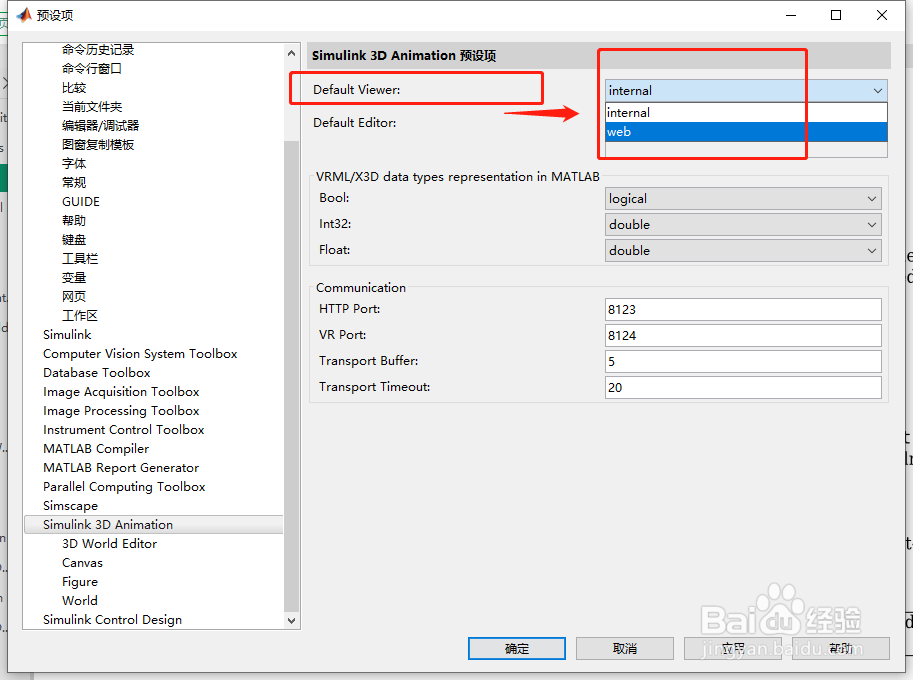
Task: Click the 应用 (Apply) button
Action: tap(733, 649)
